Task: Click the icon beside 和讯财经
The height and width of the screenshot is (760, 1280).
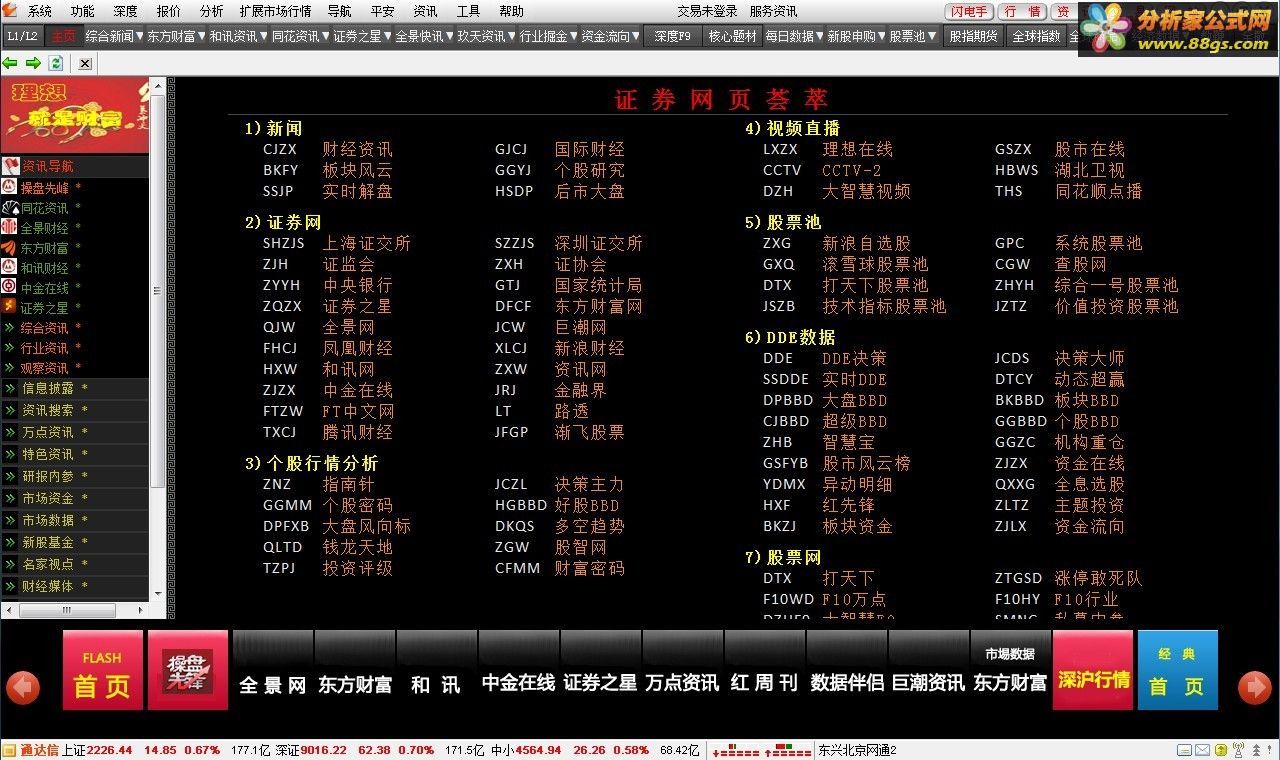Action: click(10, 267)
